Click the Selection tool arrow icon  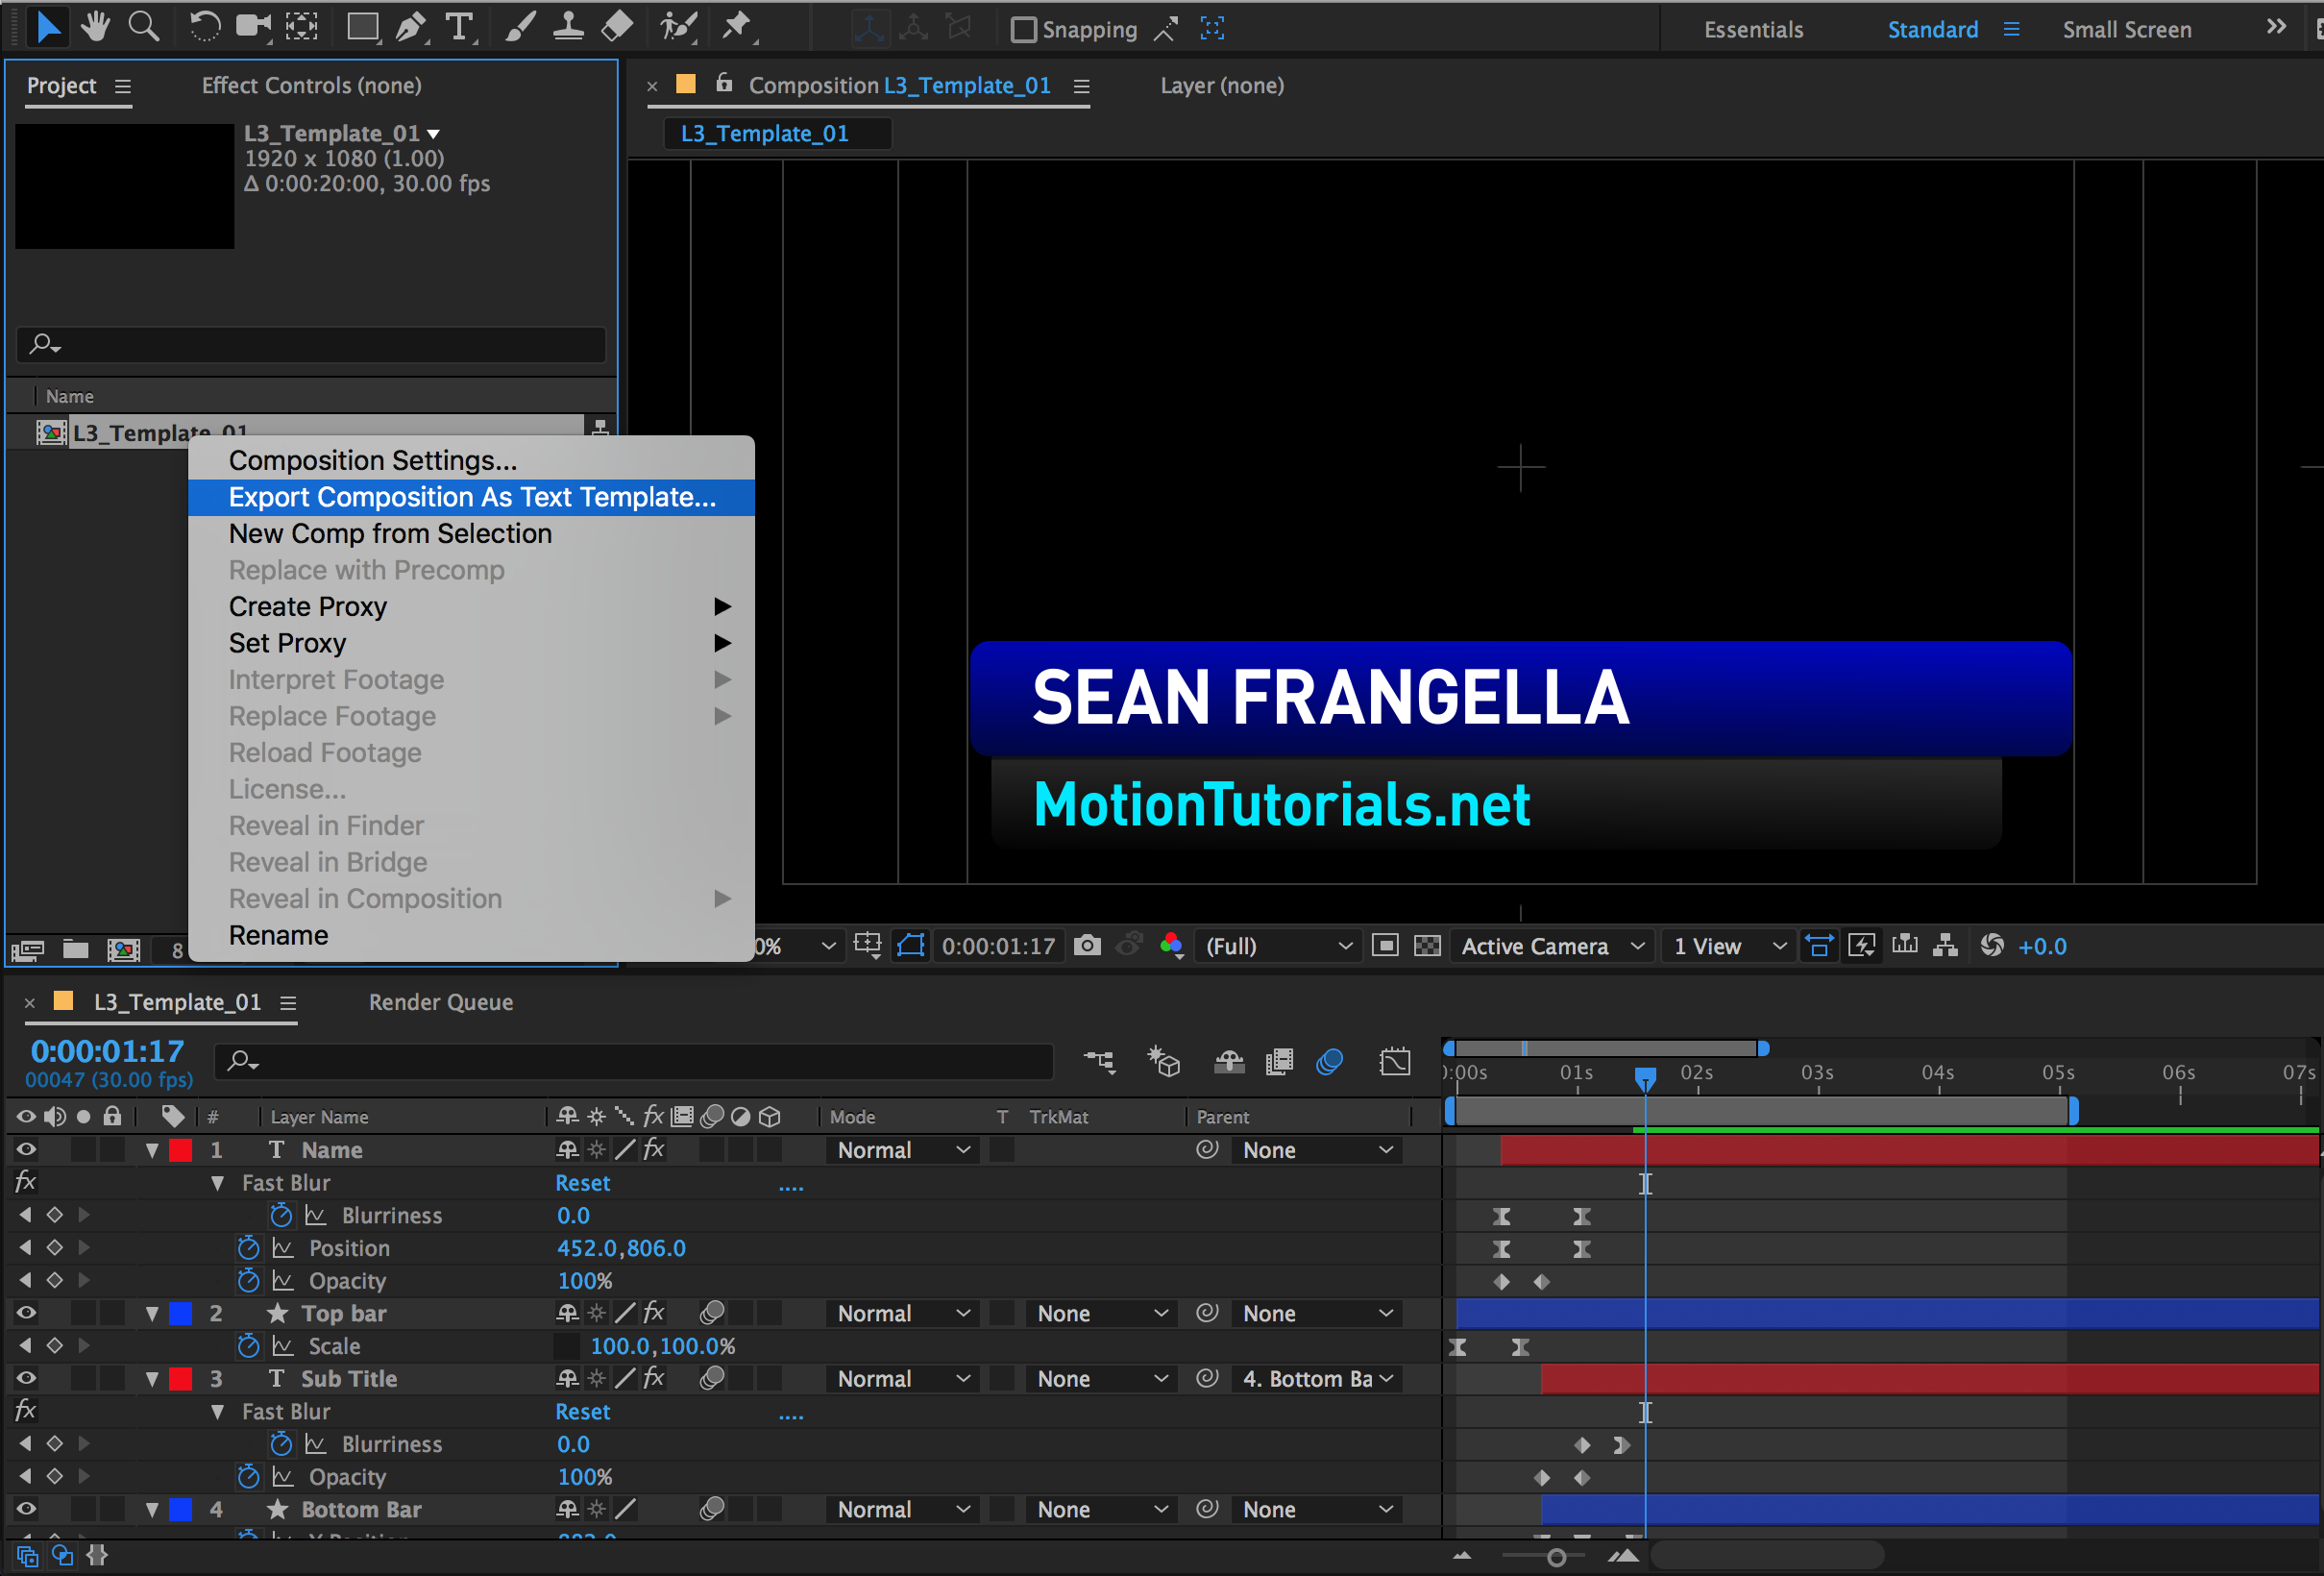tap(46, 25)
